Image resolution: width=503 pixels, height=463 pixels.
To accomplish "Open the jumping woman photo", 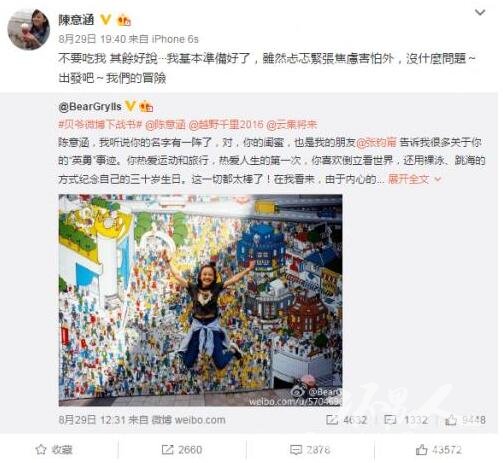I will coord(200,300).
